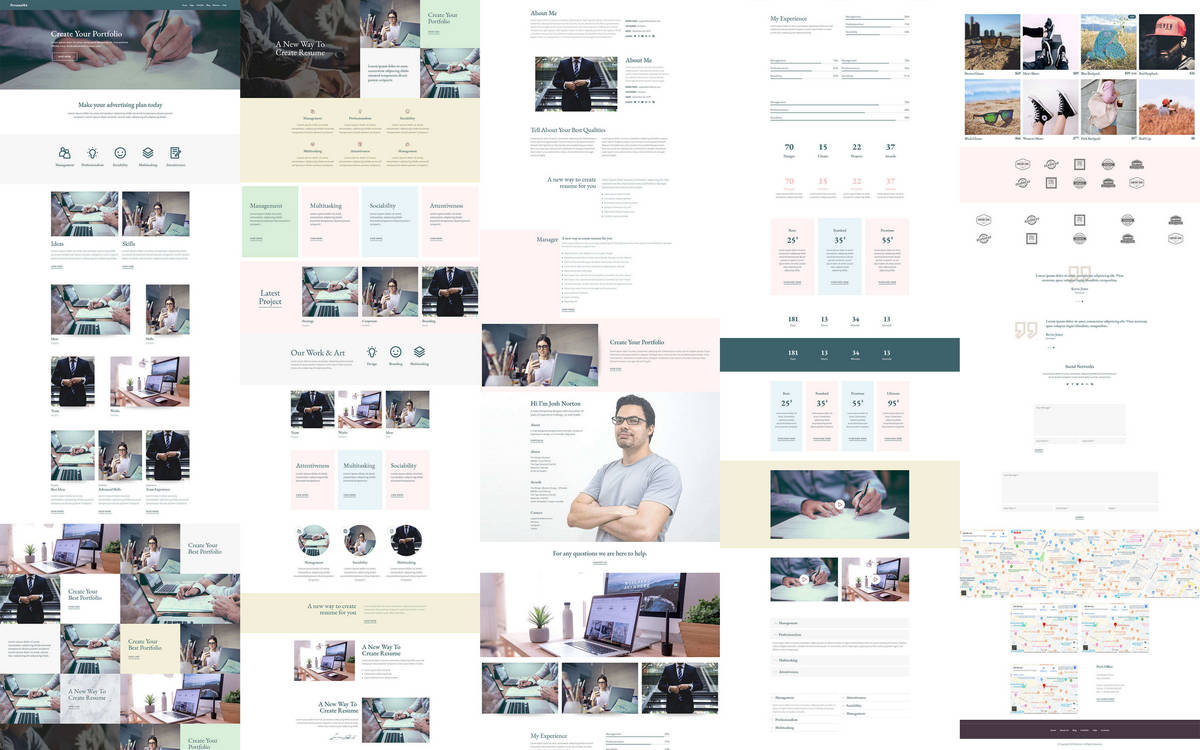Click the Professionalism lightbulb icon in gray band
The width and height of the screenshot is (1200, 750).
point(92,153)
